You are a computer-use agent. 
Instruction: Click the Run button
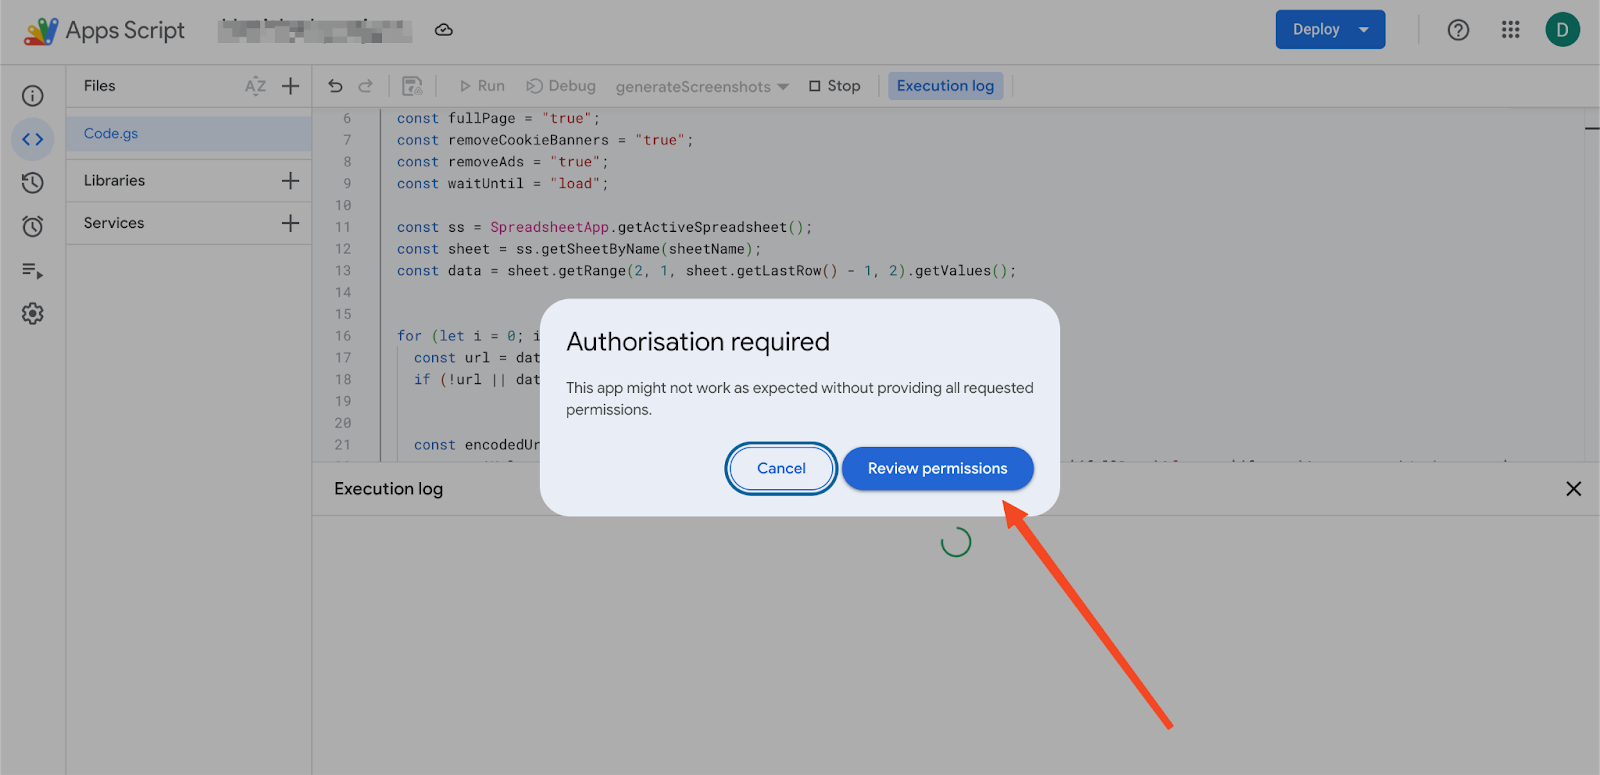coord(482,86)
